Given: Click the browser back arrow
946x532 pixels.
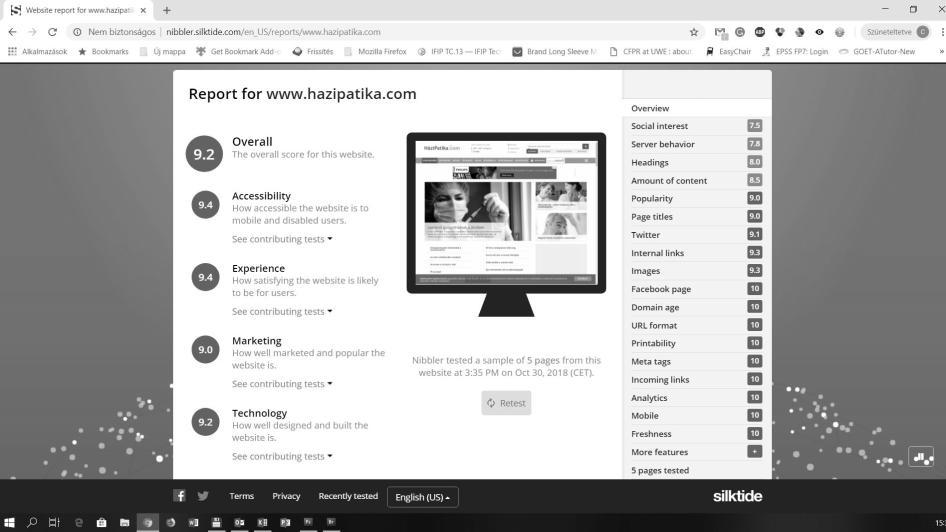Looking at the screenshot, I should tap(13, 32).
